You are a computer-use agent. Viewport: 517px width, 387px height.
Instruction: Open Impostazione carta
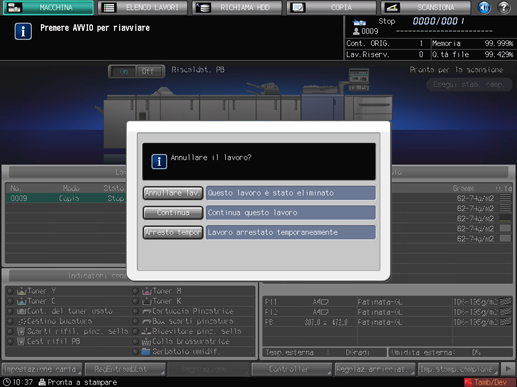pos(42,369)
